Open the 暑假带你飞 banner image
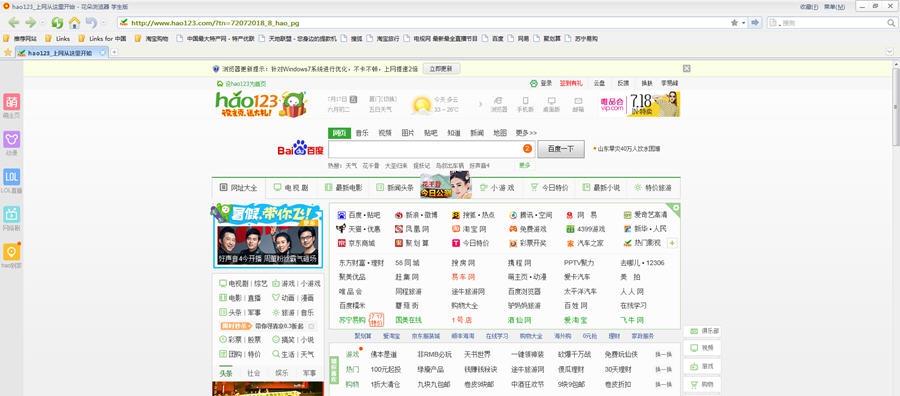Screen dimensions: 900x396 [x=267, y=235]
